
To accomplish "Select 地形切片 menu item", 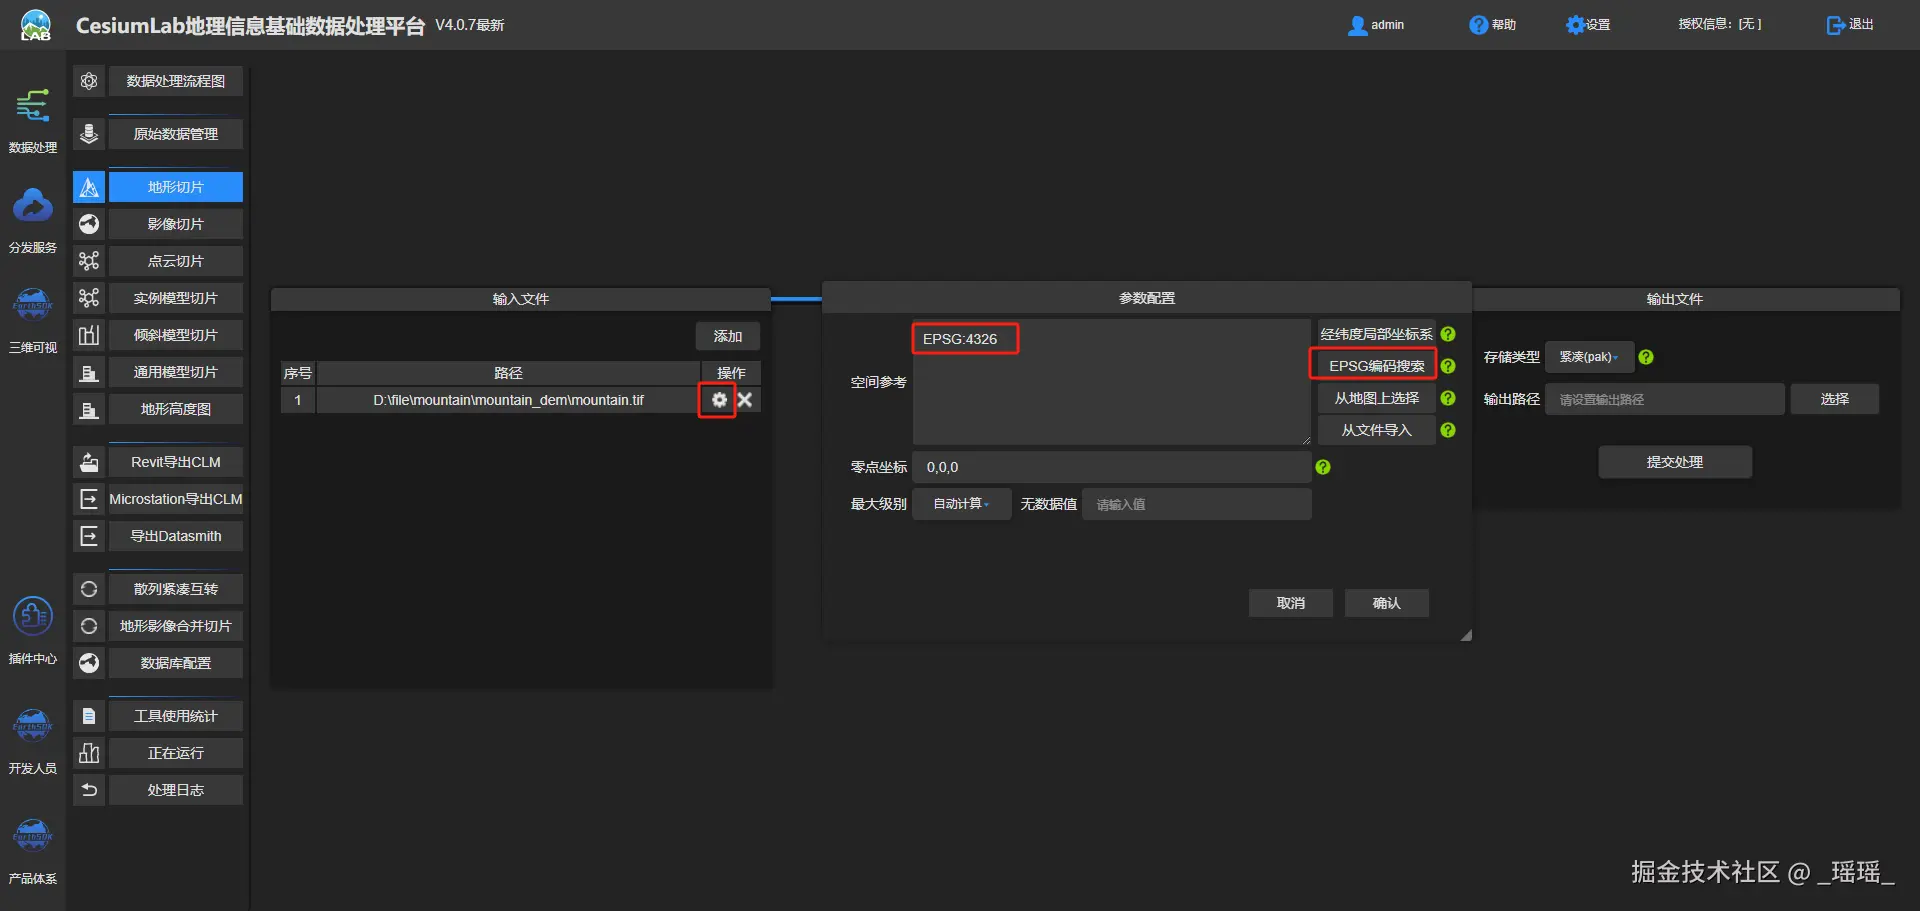I will tap(176, 187).
